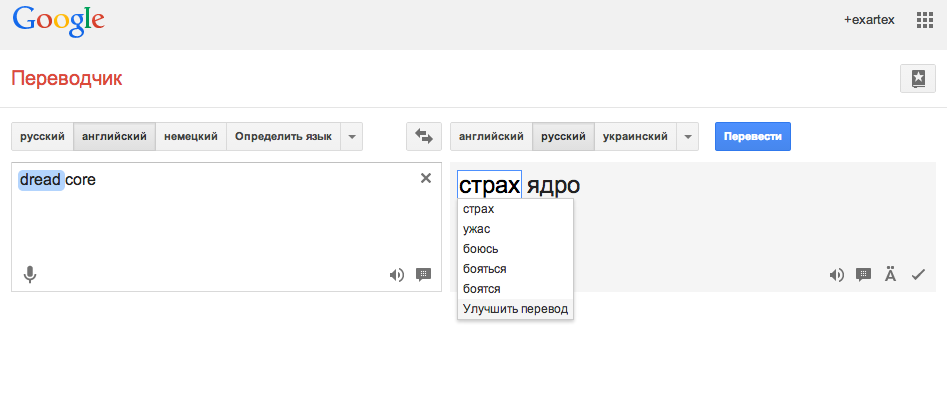The image size is (947, 394).
Task: Click the Google logo
Action: click(x=59, y=22)
